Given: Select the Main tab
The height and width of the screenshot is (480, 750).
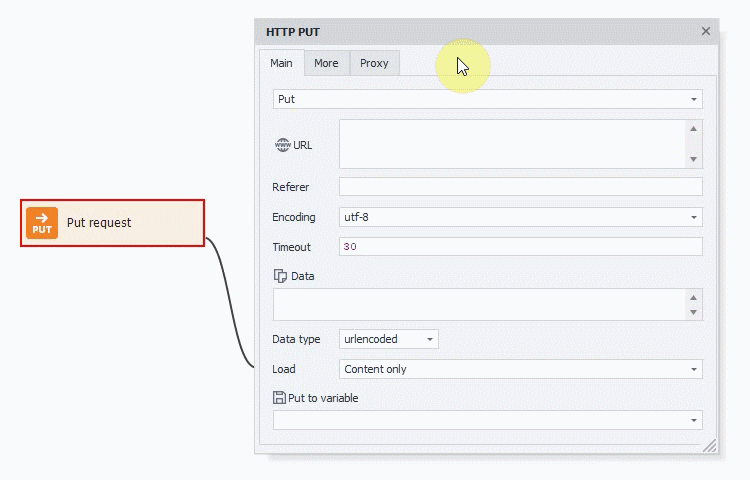Looking at the screenshot, I should tap(281, 63).
